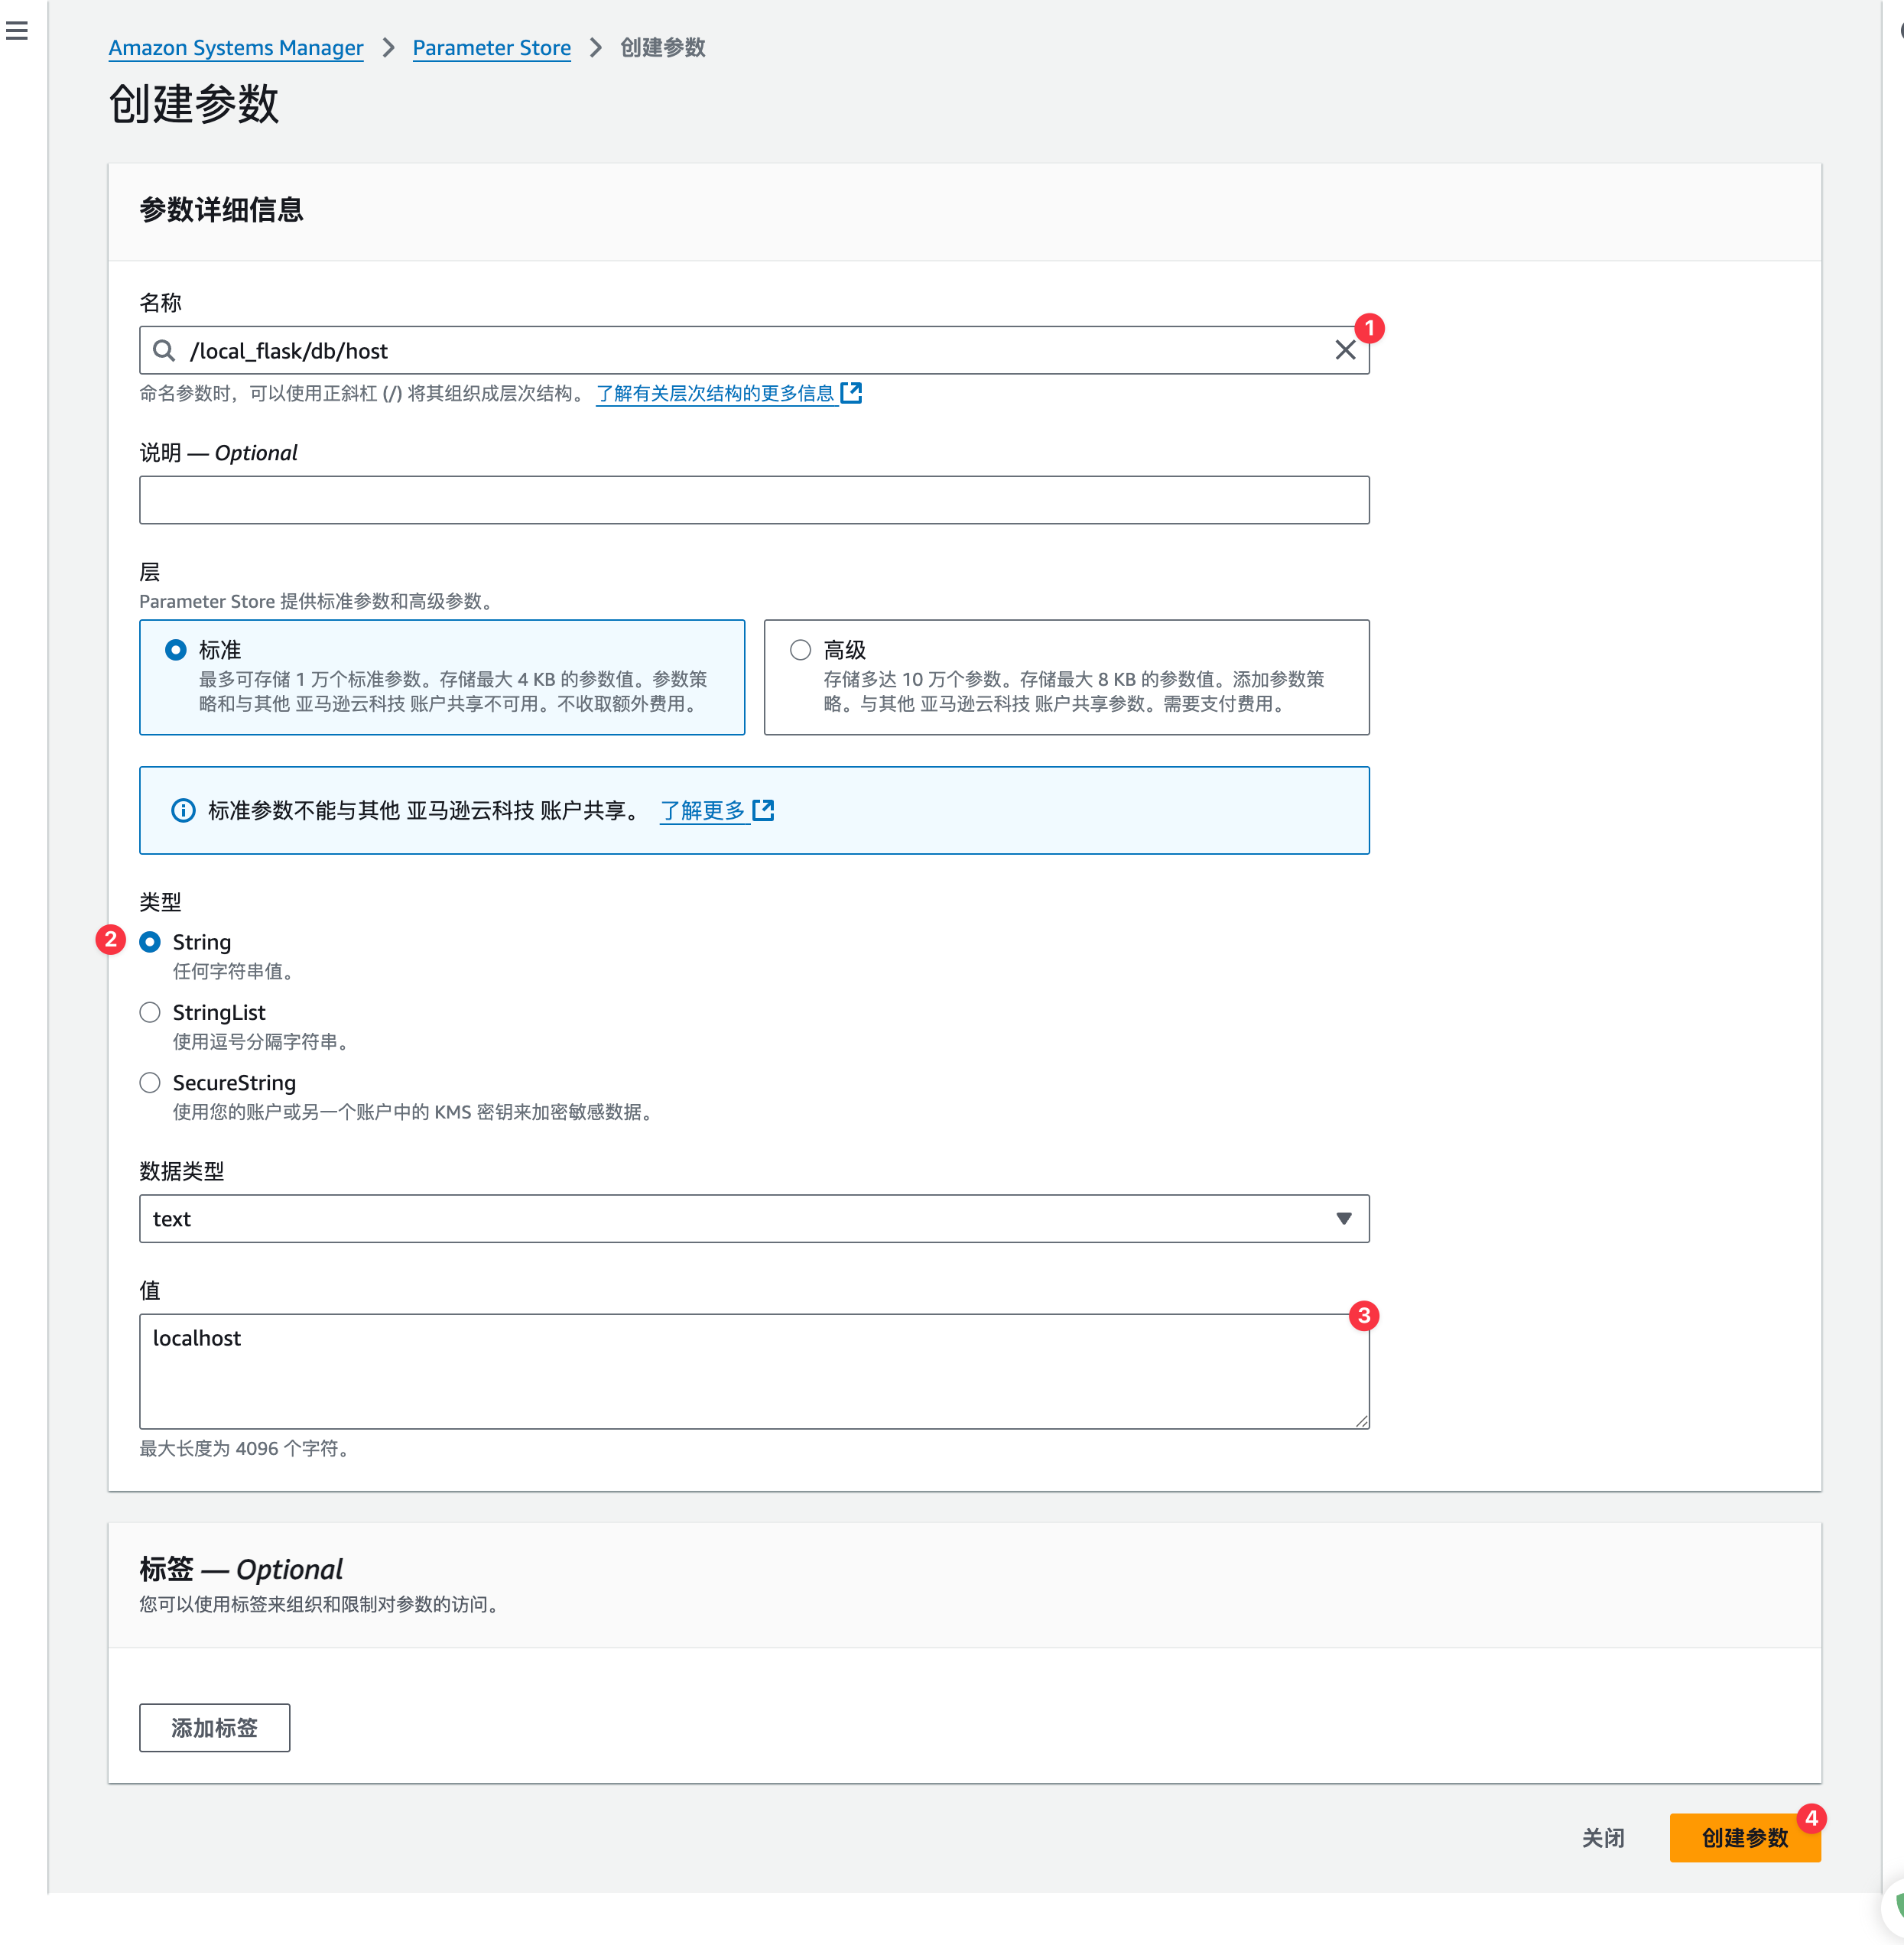Open 了解有关层次结构的更多信息 link
1904x1945 pixels.
tap(715, 393)
